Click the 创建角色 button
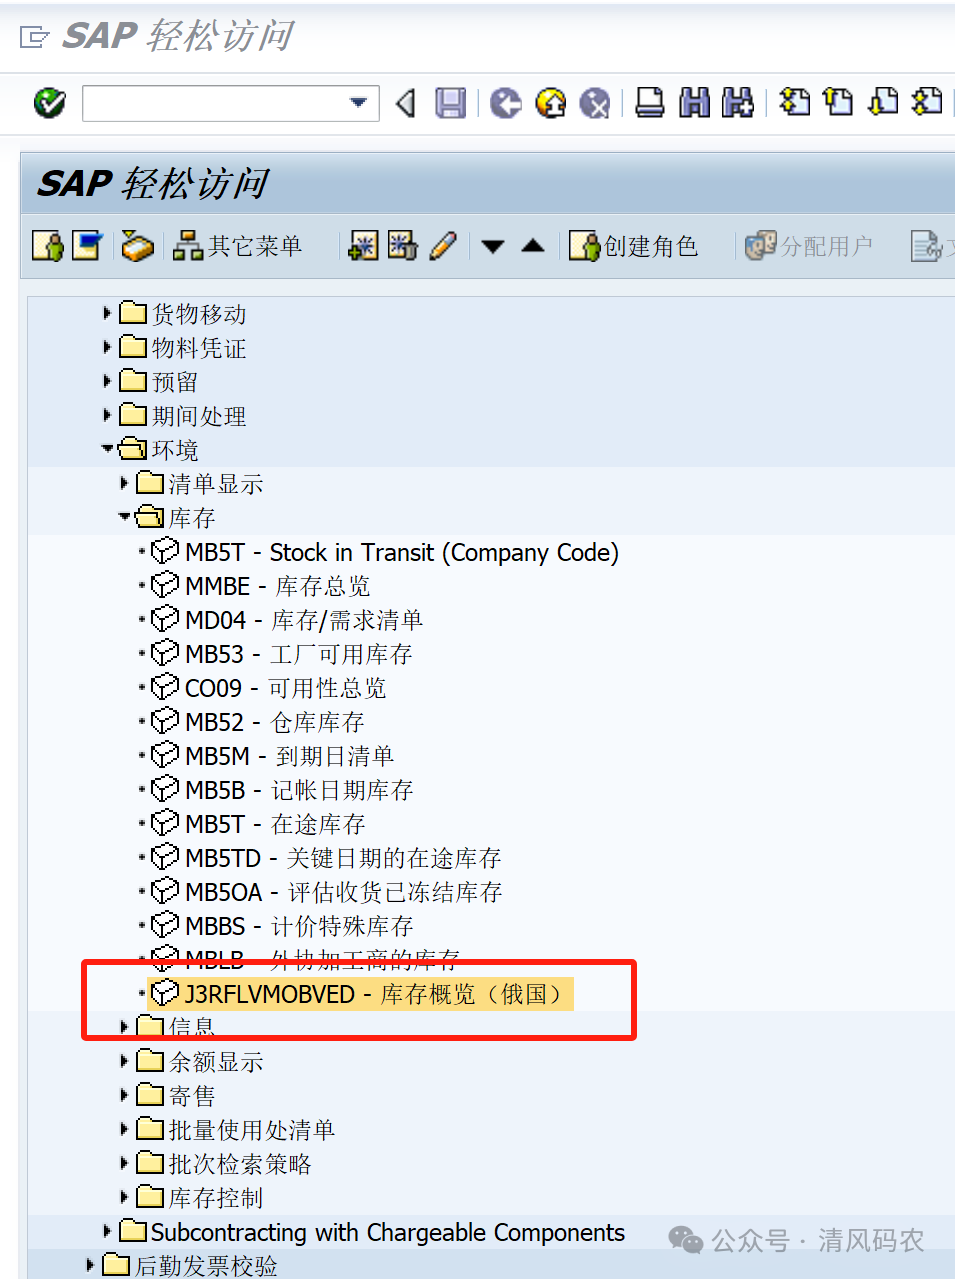This screenshot has height=1279, width=955. pos(633,246)
